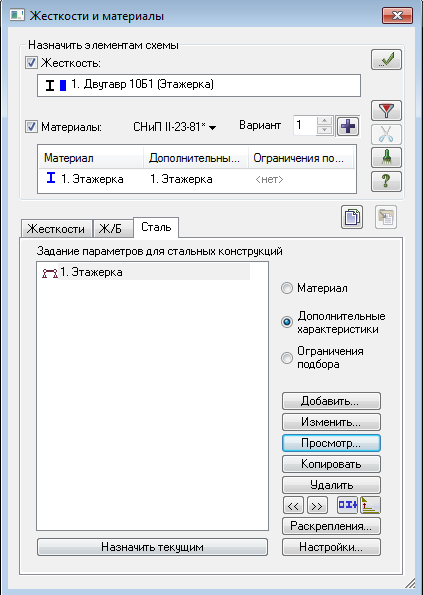Click the green checkmark apply button
The height and width of the screenshot is (595, 423).
pos(386,60)
